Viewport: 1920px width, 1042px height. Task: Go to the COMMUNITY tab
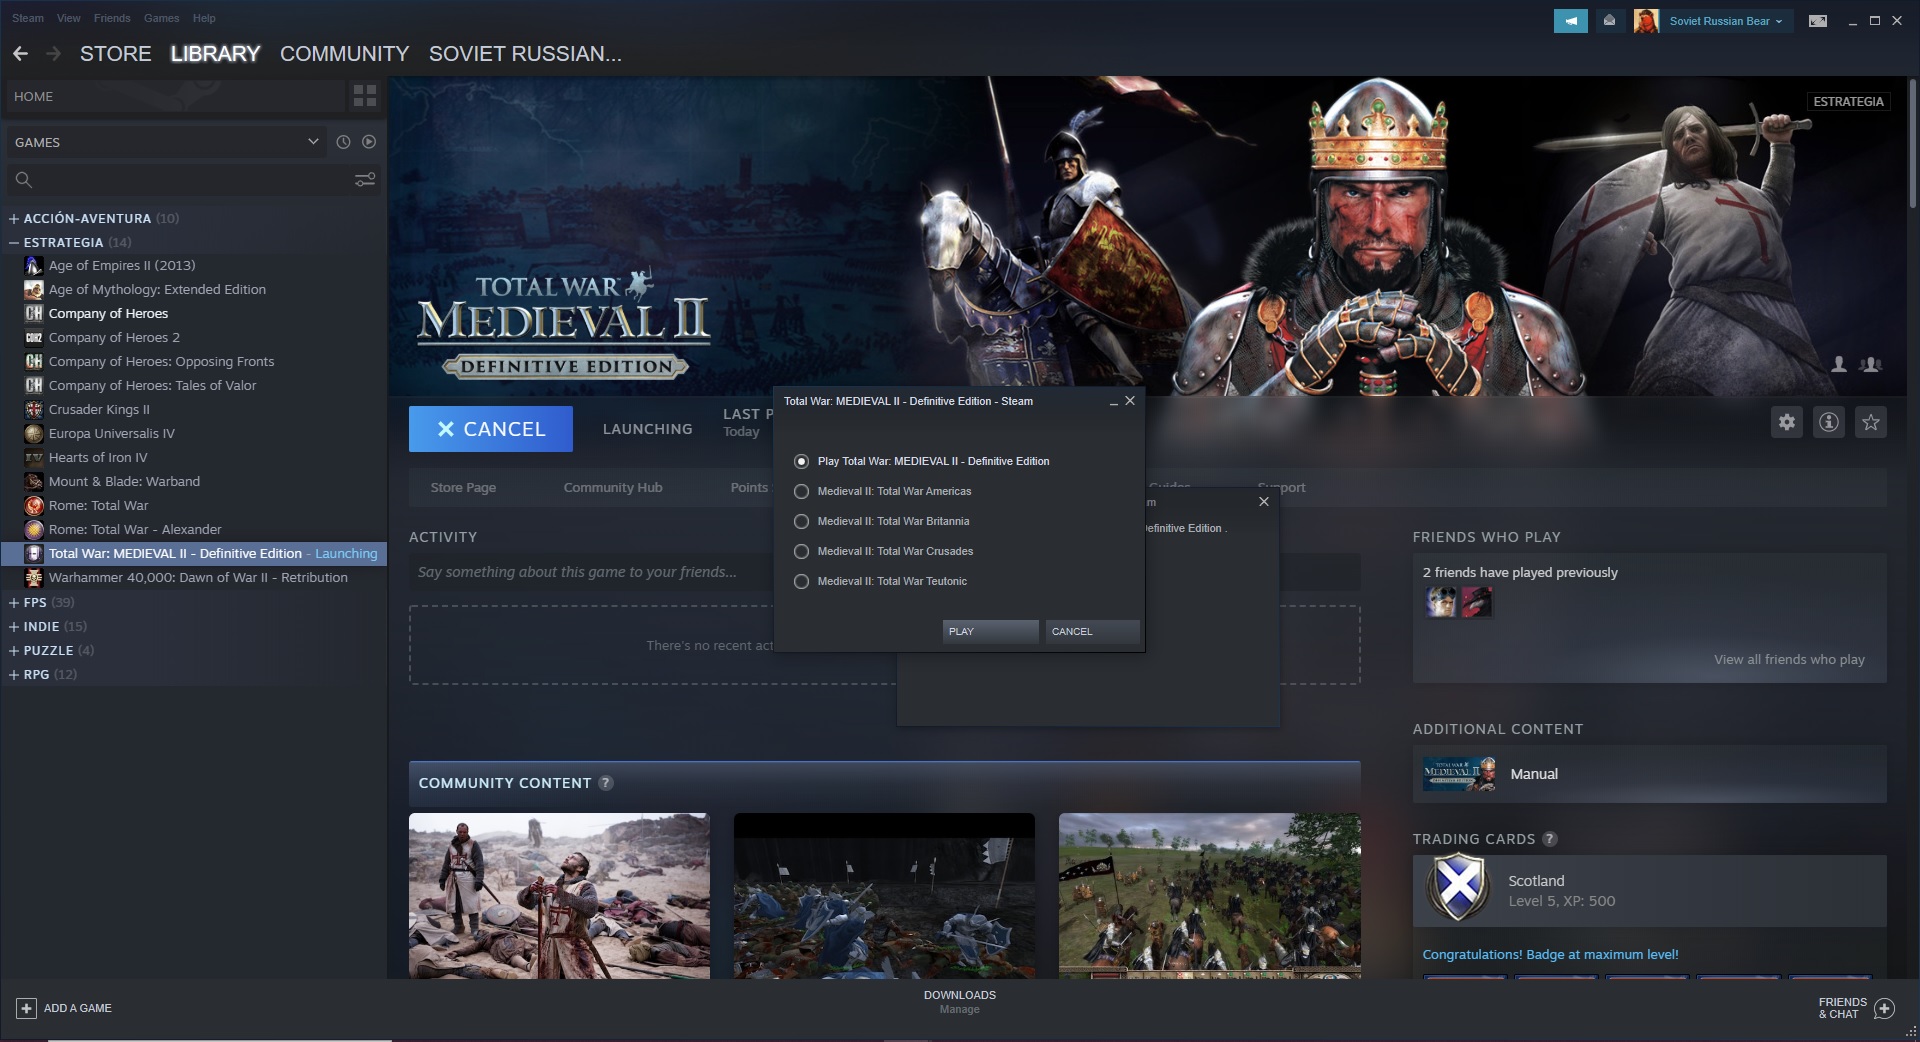(x=344, y=54)
